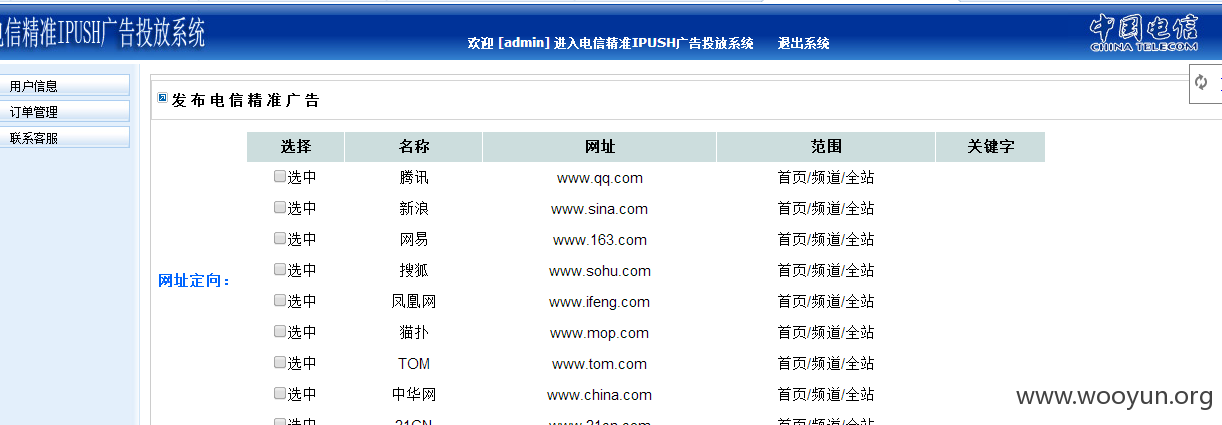Image resolution: width=1222 pixels, height=425 pixels.
Task: Click the www.china.com URL cell
Action: tap(600, 395)
